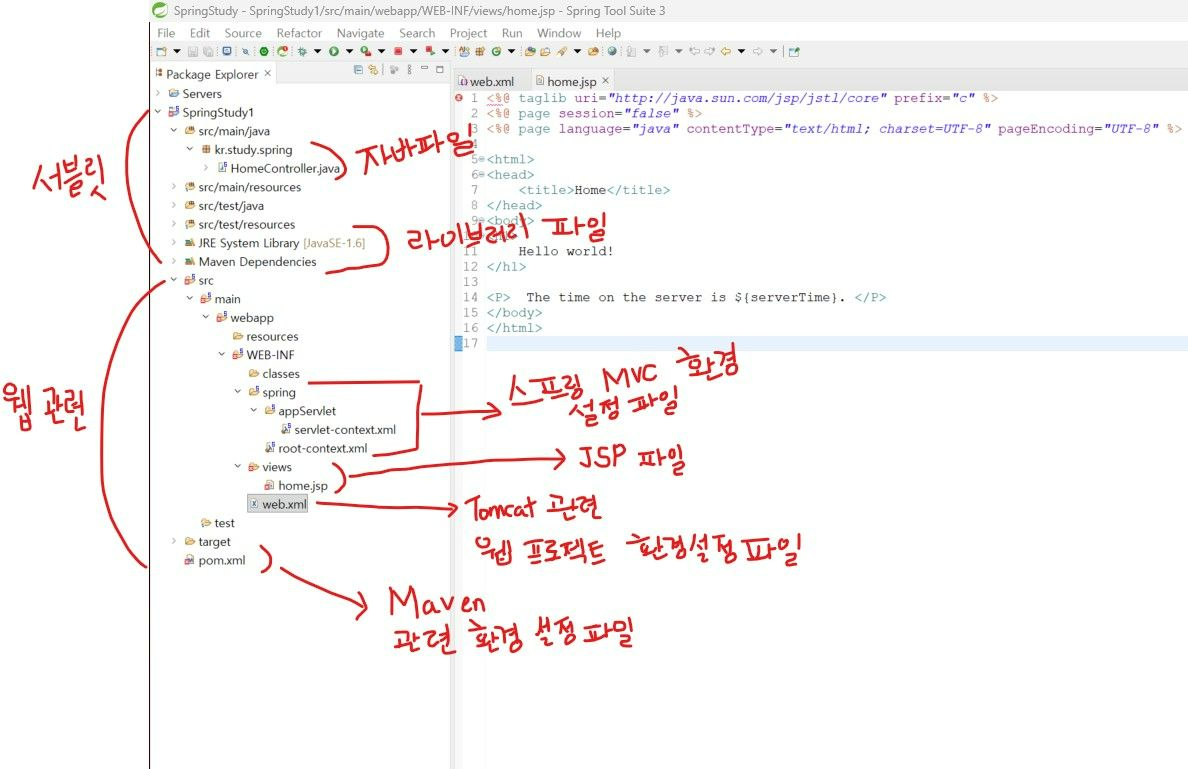Switch to the web.xml editor tab
Viewport: 1188px width, 769px height.
pos(486,81)
